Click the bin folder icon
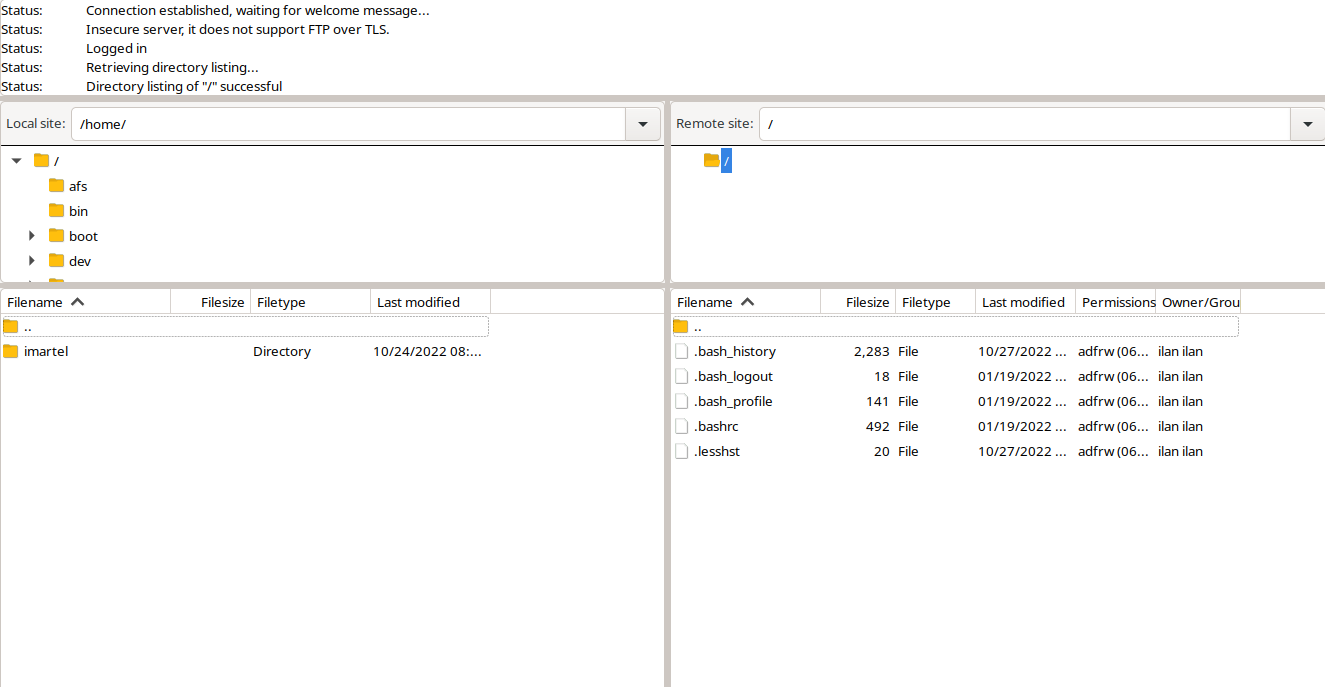 pos(56,210)
